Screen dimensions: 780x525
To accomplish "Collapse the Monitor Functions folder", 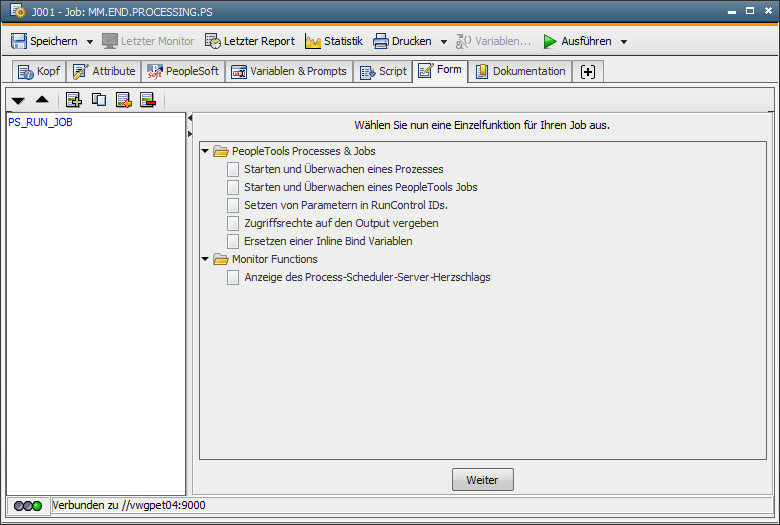I will 205,259.
